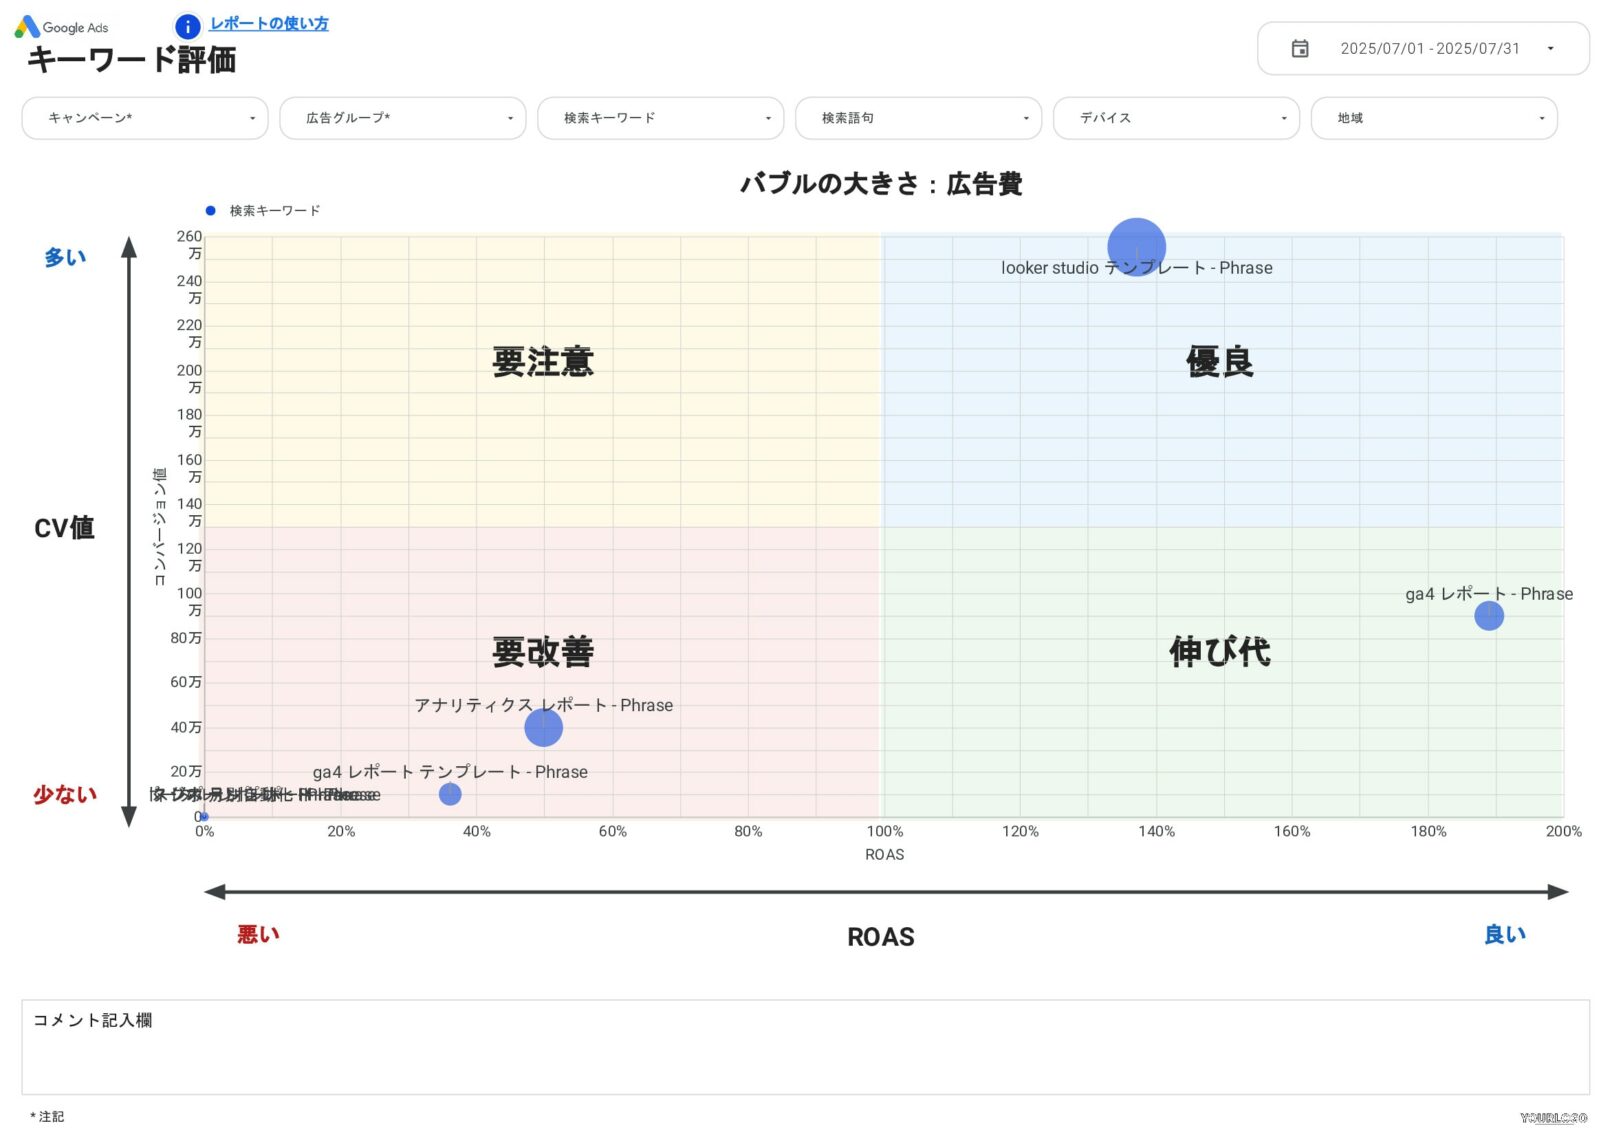Open the キャンペーン filter dropdown
1612x1139 pixels.
point(144,118)
